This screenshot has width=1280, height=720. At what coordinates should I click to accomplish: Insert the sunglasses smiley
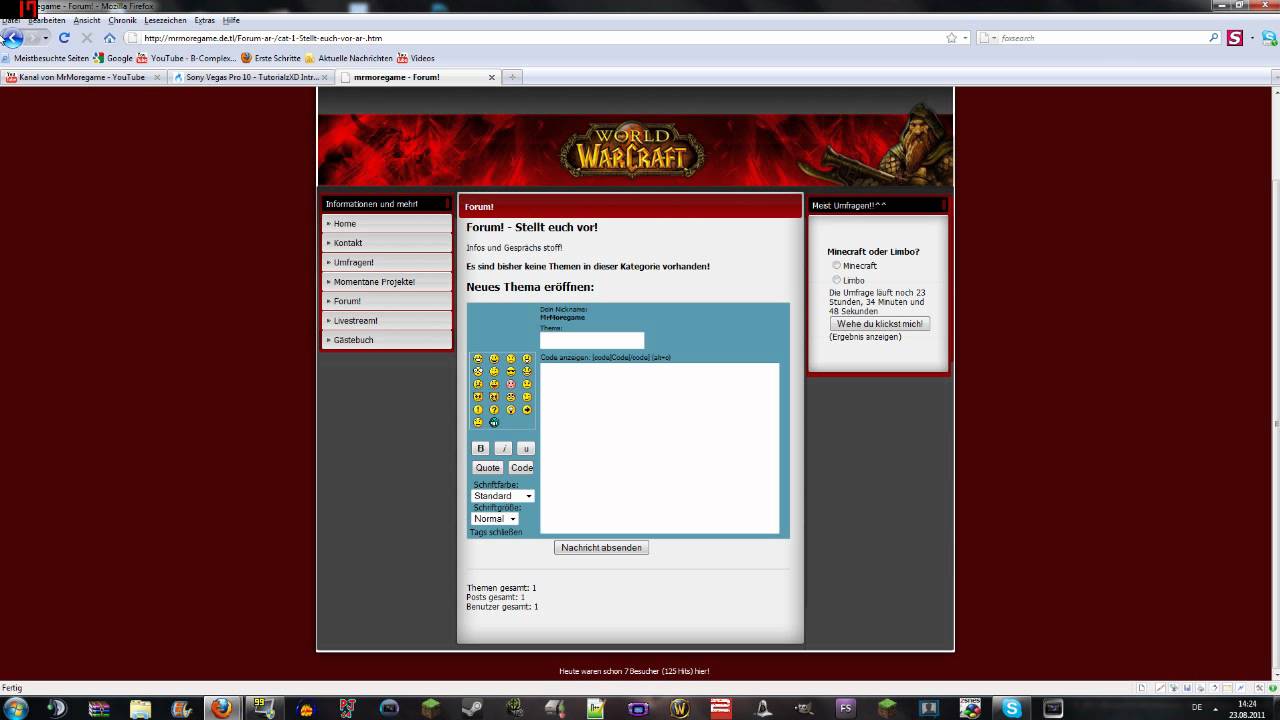coord(511,371)
